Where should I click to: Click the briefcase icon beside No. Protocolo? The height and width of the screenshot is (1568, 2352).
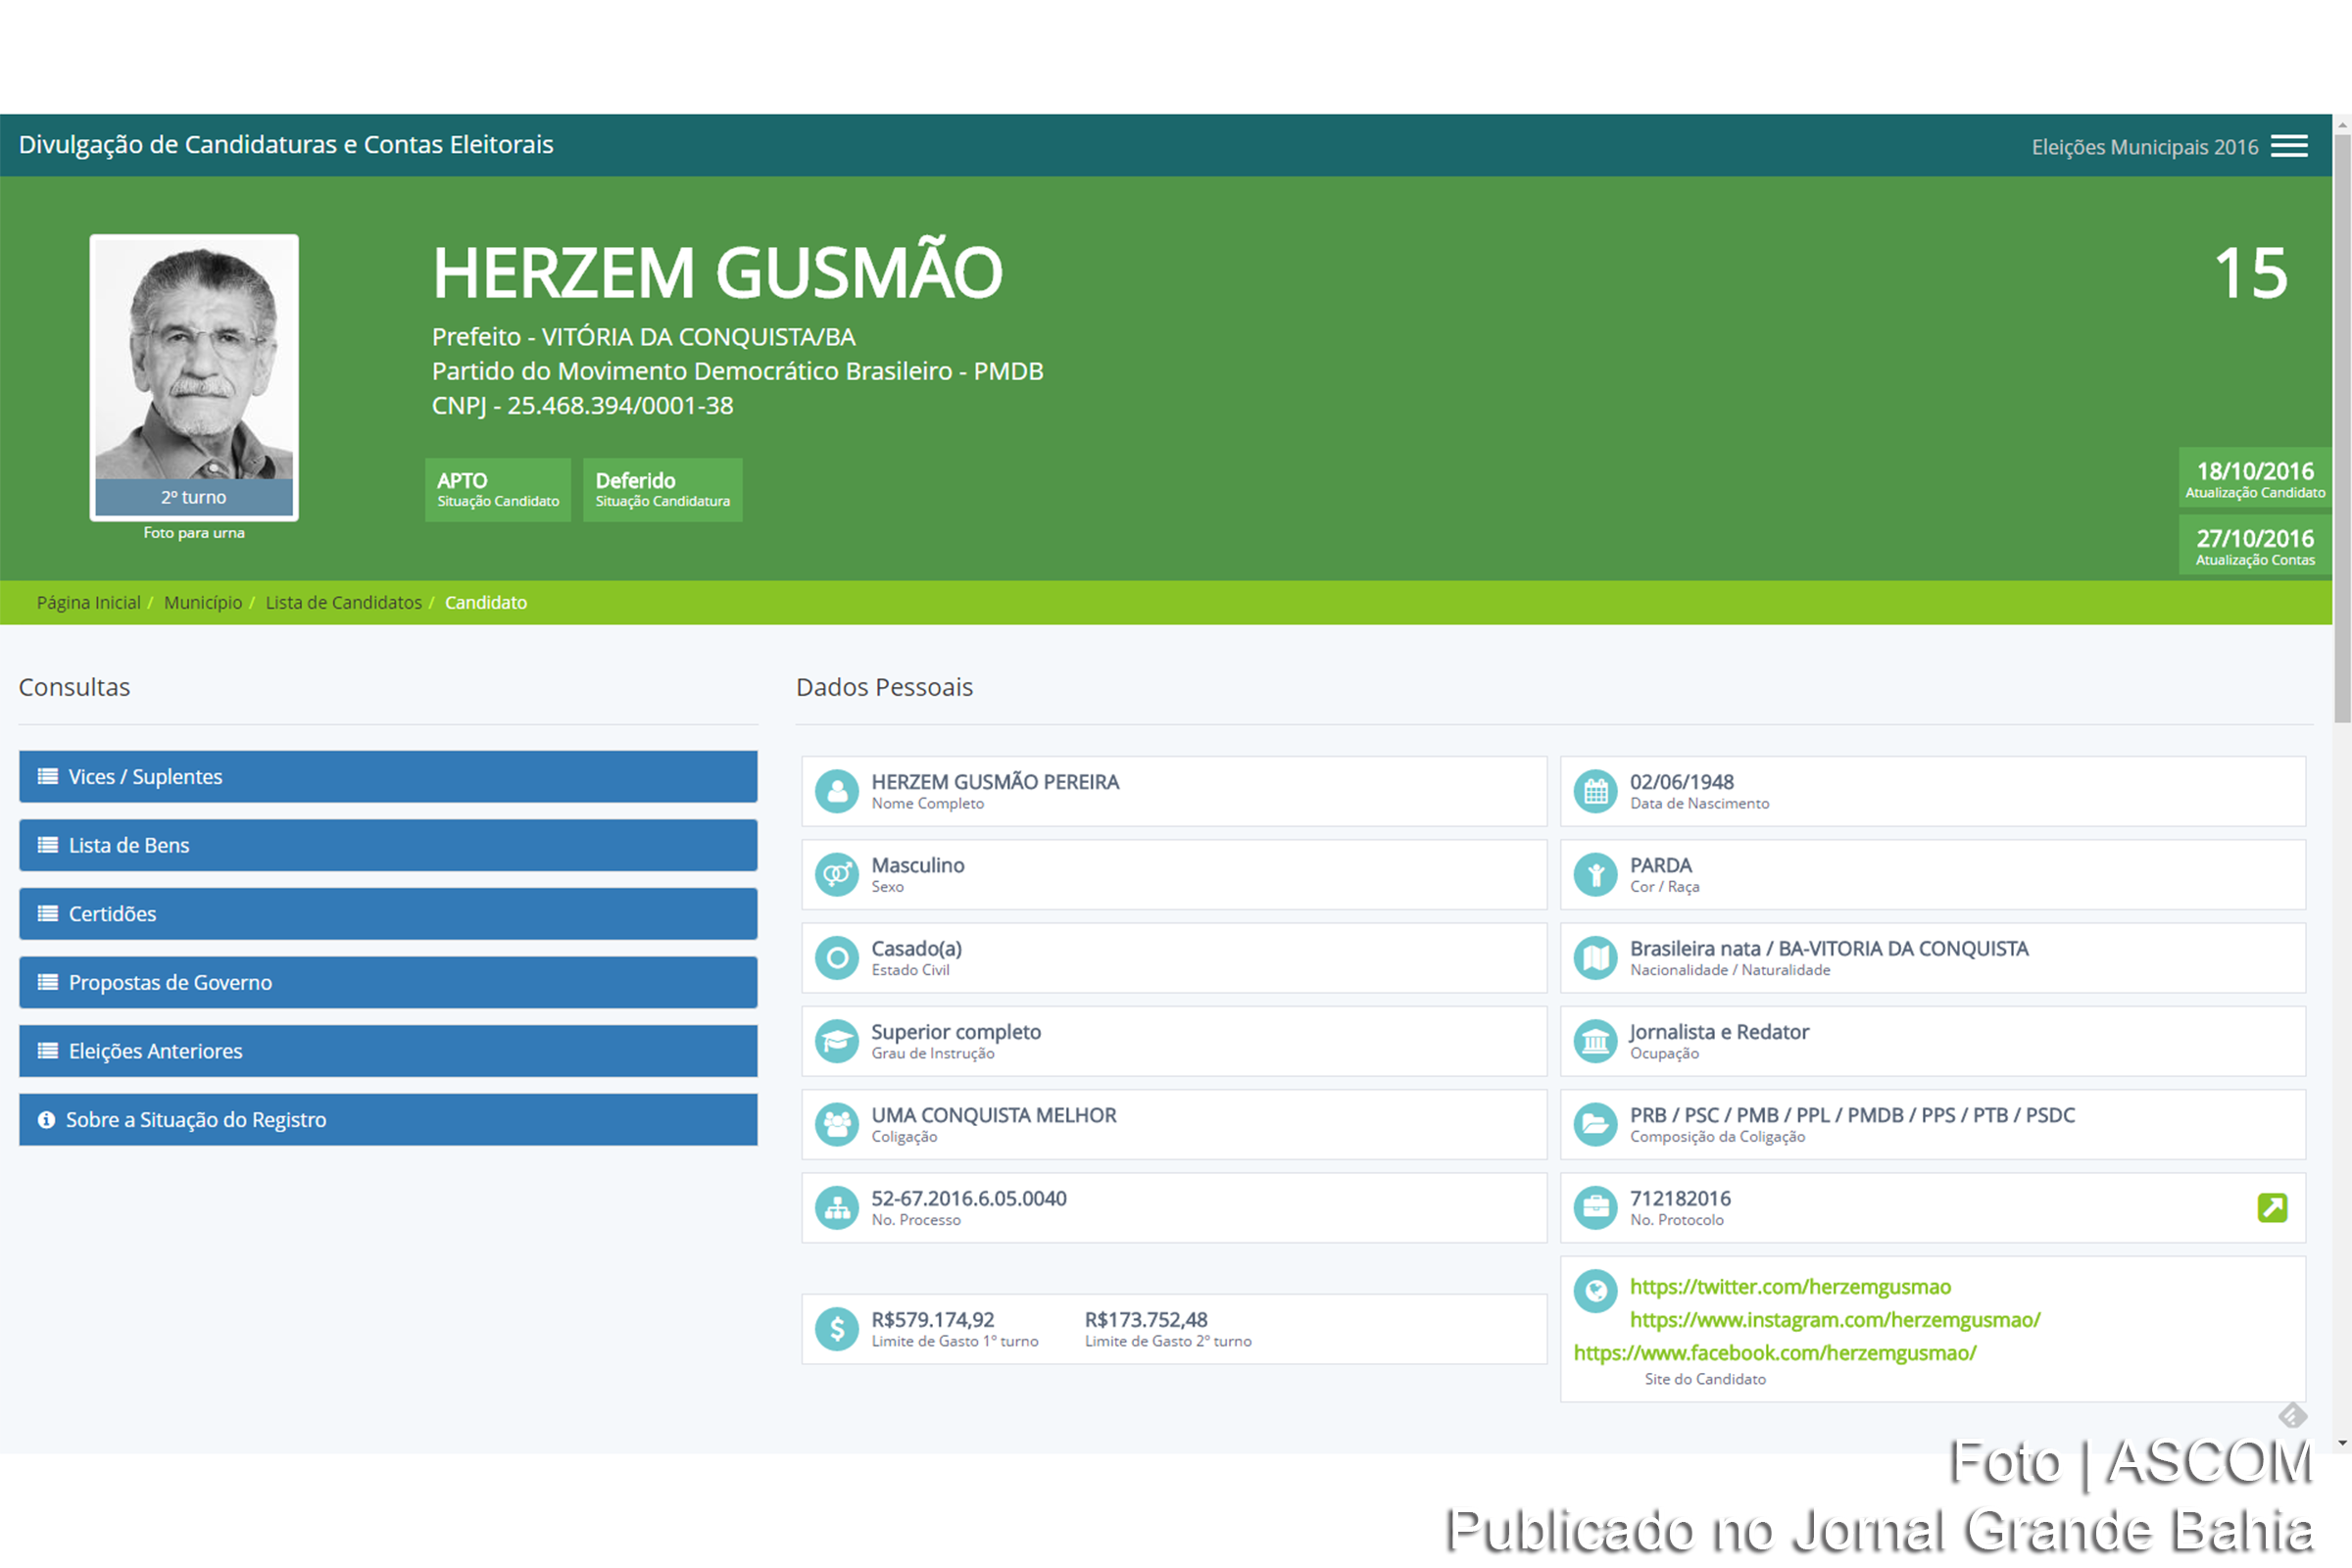coord(1595,1207)
